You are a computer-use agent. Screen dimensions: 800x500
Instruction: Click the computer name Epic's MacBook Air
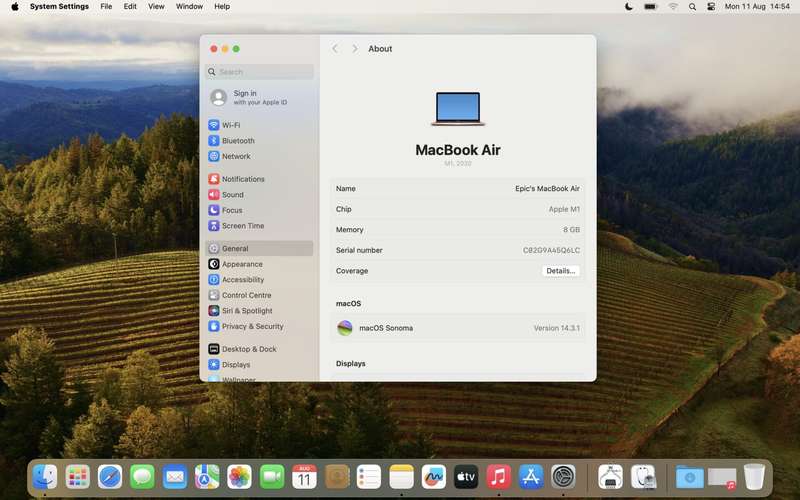(547, 188)
